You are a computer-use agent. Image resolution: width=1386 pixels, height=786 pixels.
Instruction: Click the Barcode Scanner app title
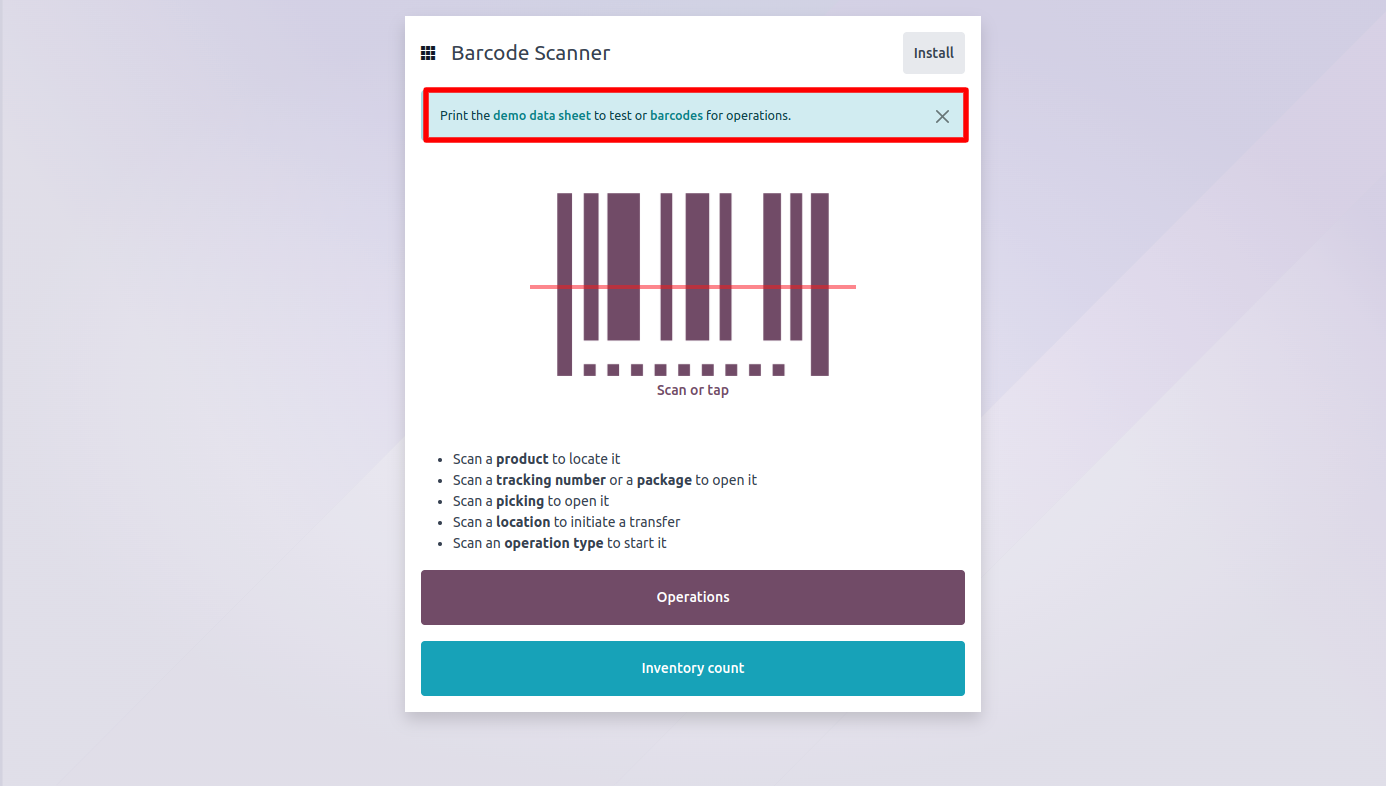pos(530,53)
